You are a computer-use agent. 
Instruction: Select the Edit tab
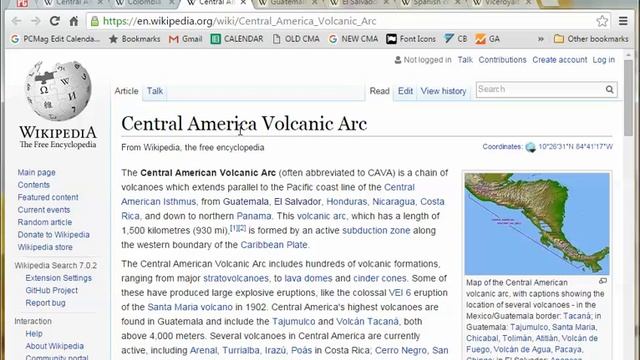pos(405,91)
